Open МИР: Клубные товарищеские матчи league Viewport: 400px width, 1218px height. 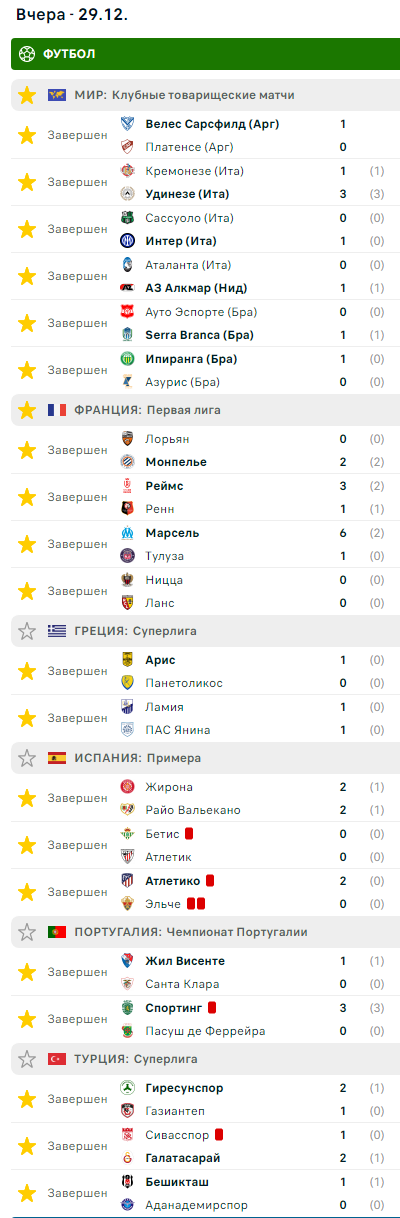point(184,95)
